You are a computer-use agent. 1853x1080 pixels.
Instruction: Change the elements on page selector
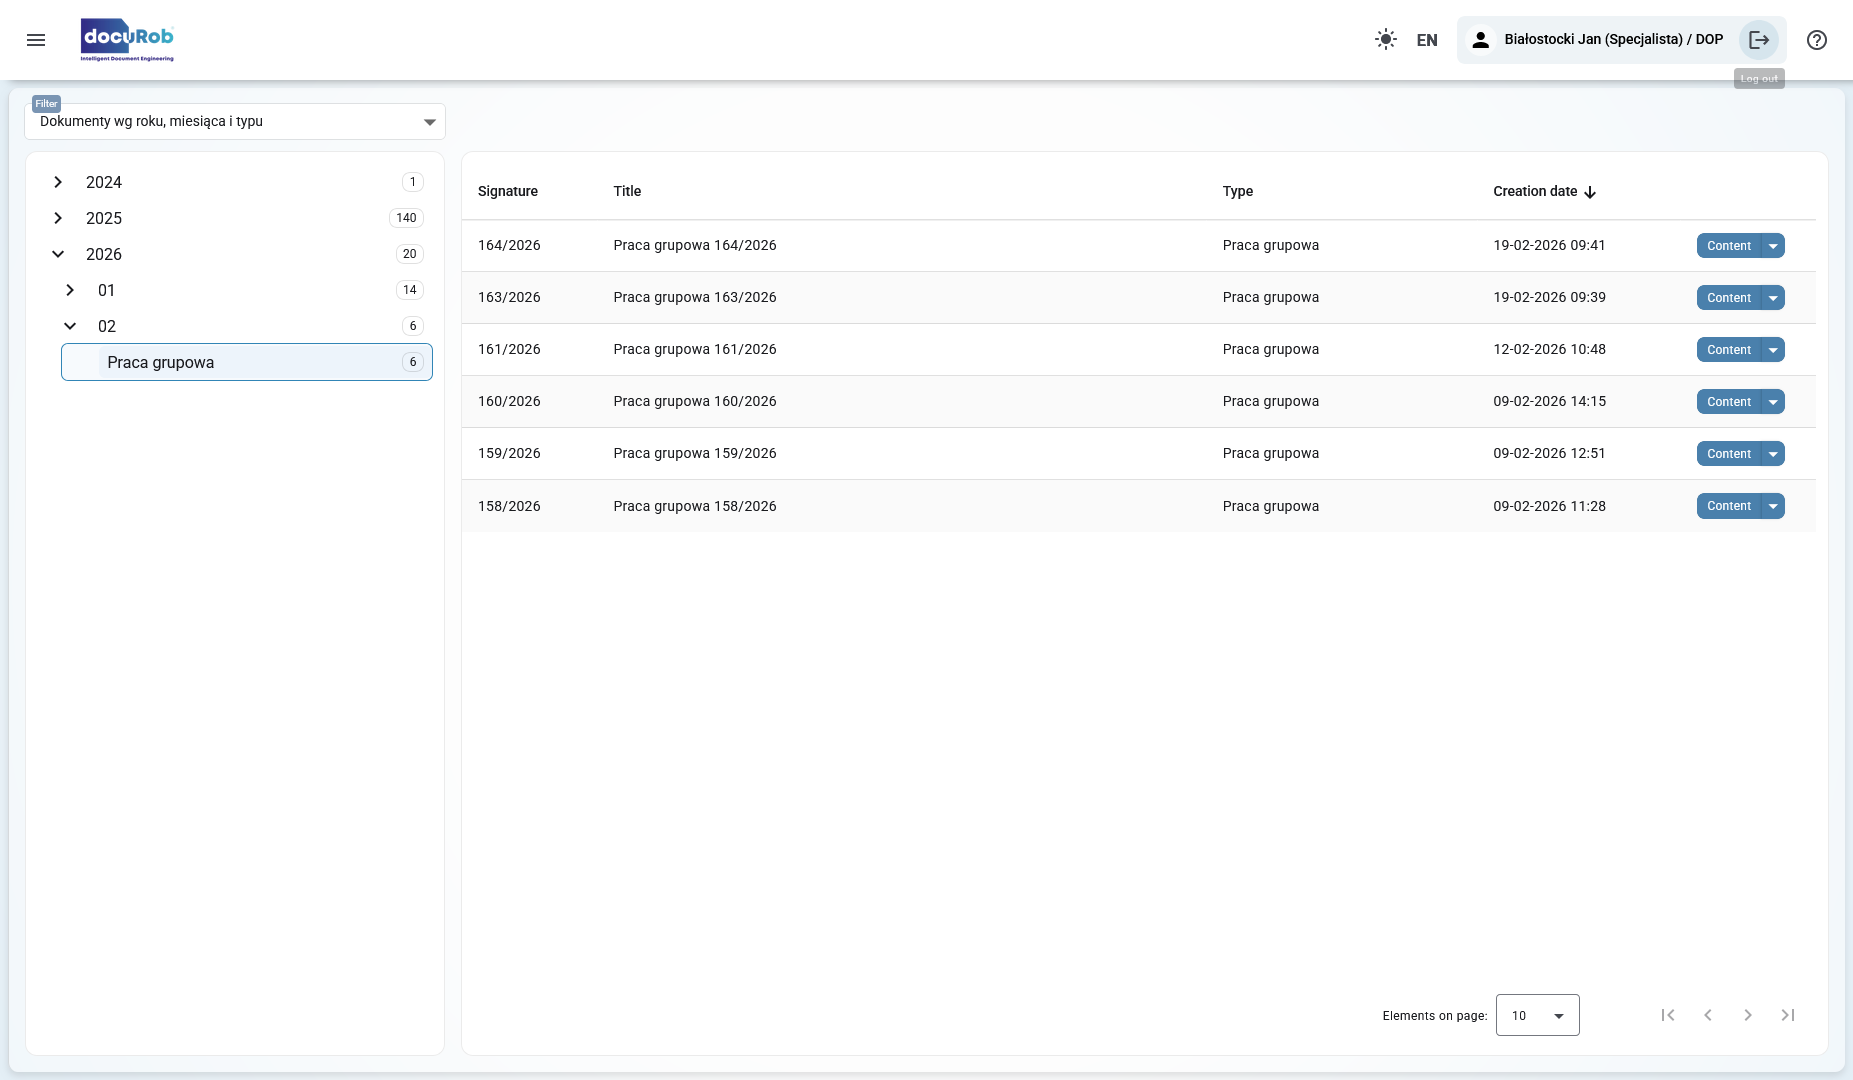pyautogui.click(x=1537, y=1015)
